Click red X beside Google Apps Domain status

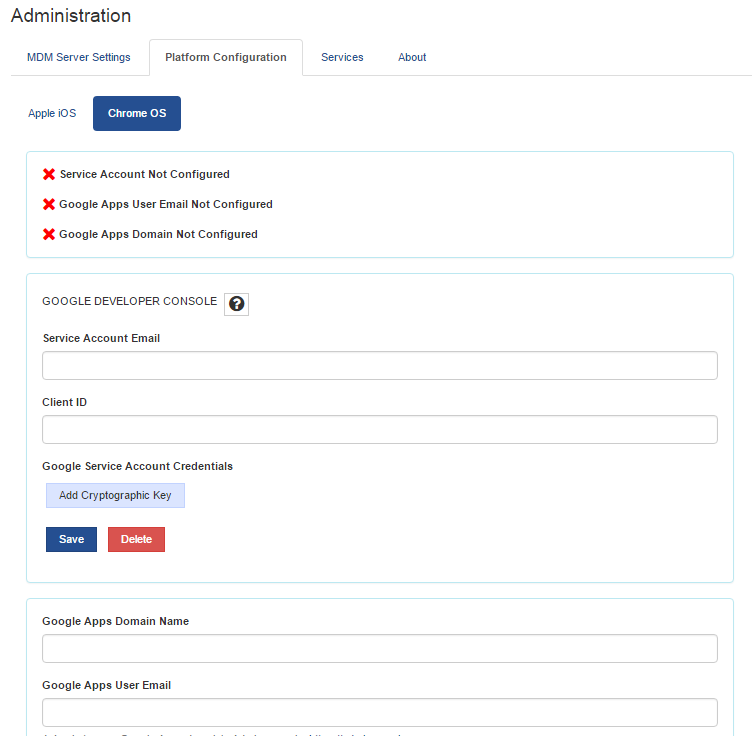[49, 234]
